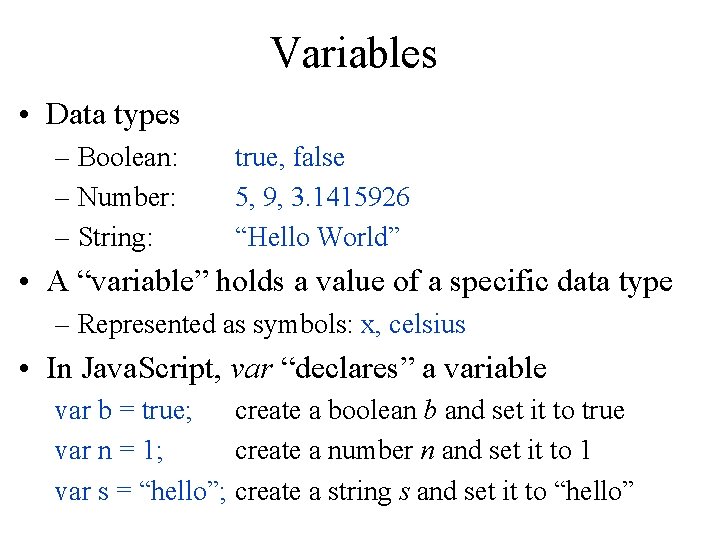This screenshot has width=720, height=540.
Task: Select the blue "Hello World" string example
Action: pyautogui.click(x=317, y=237)
